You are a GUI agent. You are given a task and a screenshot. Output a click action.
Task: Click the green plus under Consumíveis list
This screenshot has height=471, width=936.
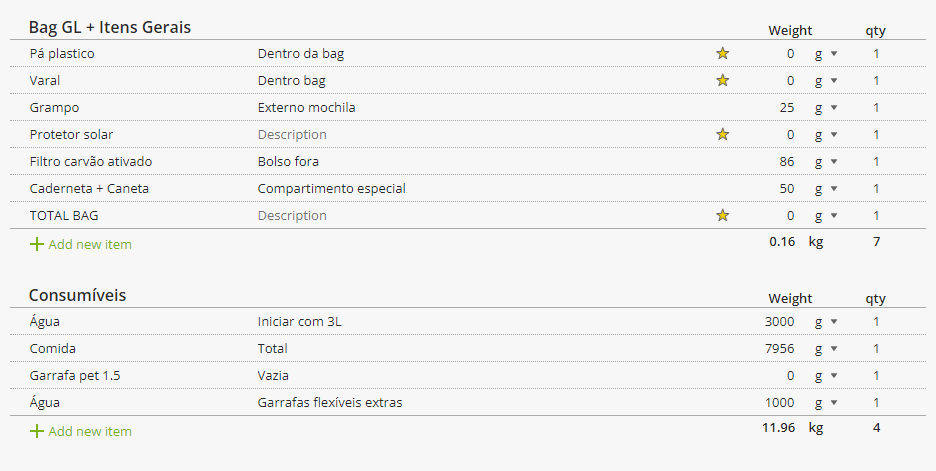point(36,431)
